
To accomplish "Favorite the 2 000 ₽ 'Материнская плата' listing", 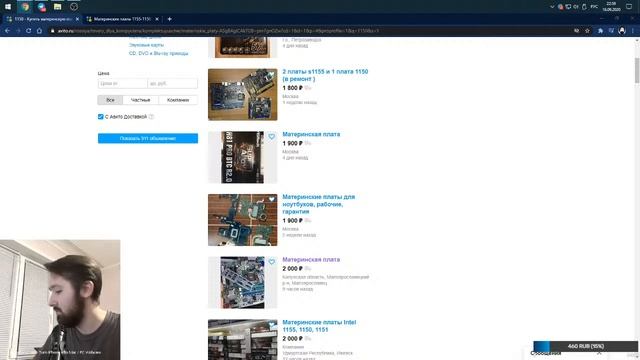I will click(x=272, y=262).
